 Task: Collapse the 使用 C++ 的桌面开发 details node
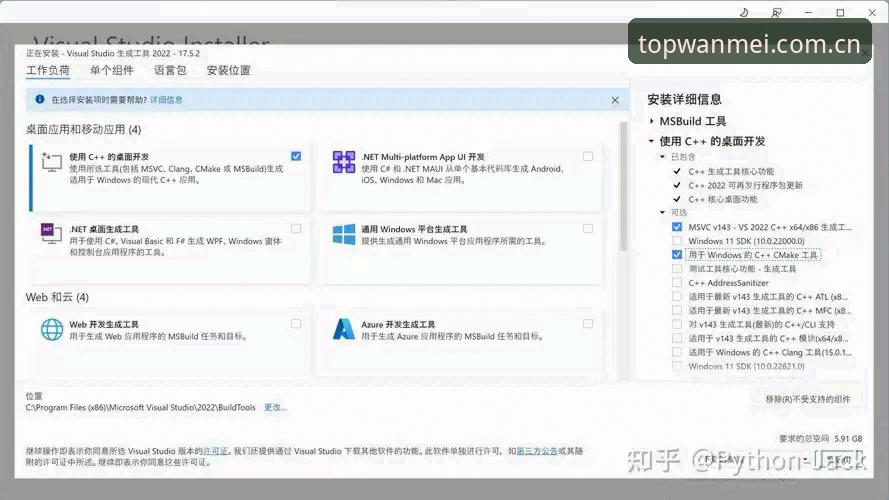click(651, 141)
